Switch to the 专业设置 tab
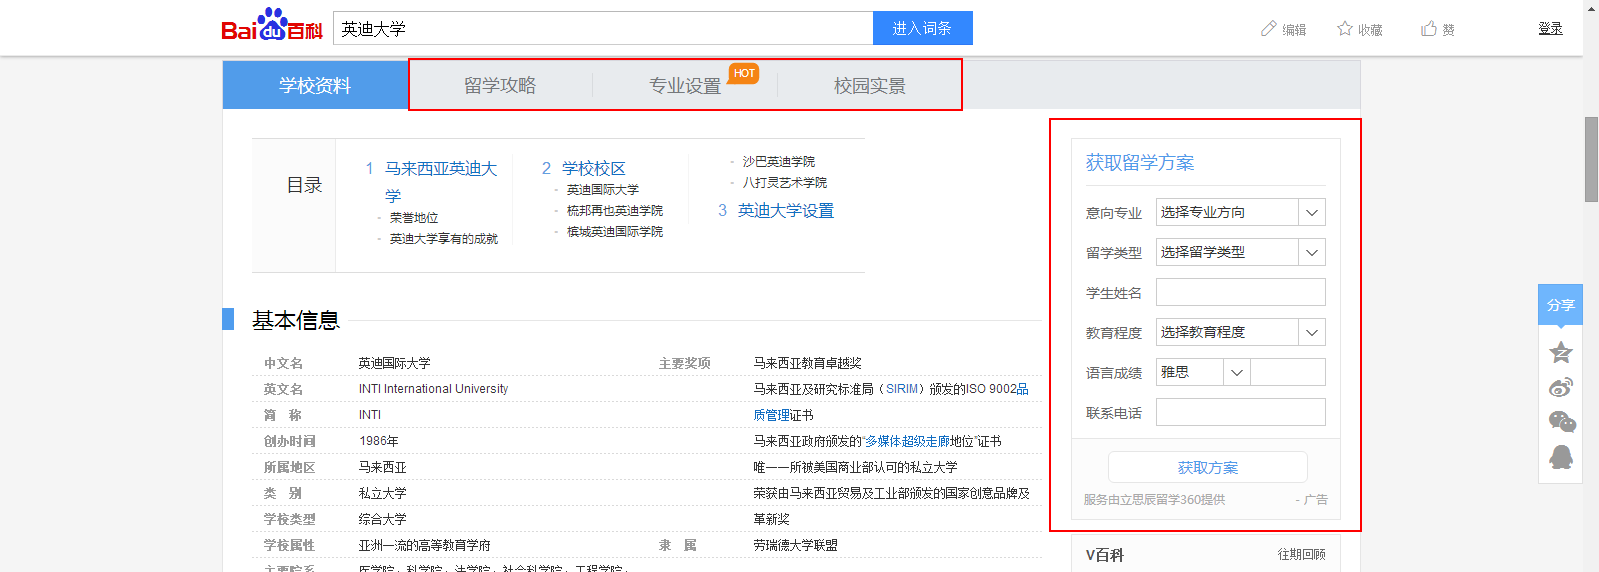Viewport: 1599px width, 572px height. point(685,85)
